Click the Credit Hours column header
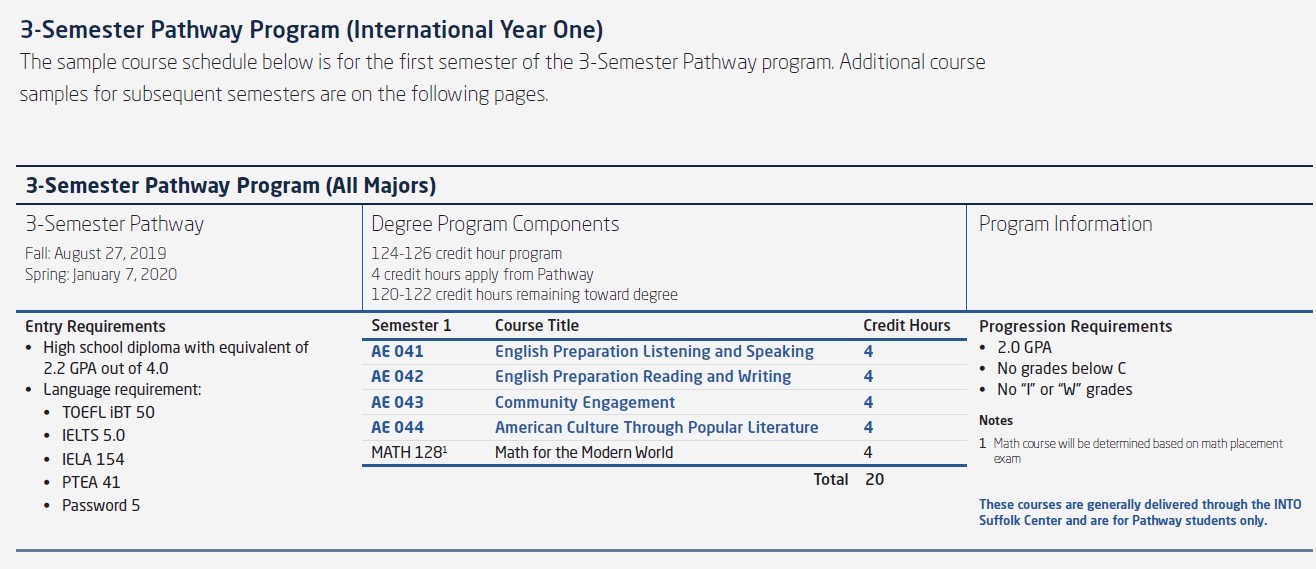 click(x=907, y=326)
